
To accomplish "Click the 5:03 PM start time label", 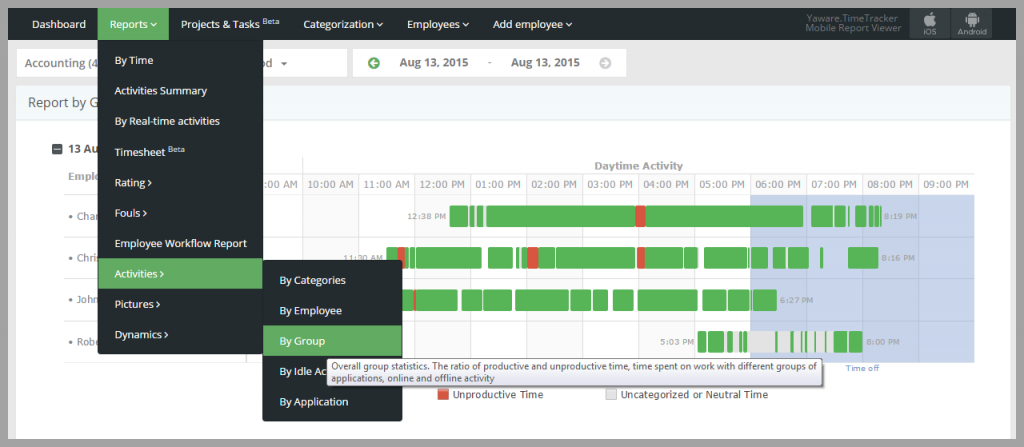I will coord(677,341).
